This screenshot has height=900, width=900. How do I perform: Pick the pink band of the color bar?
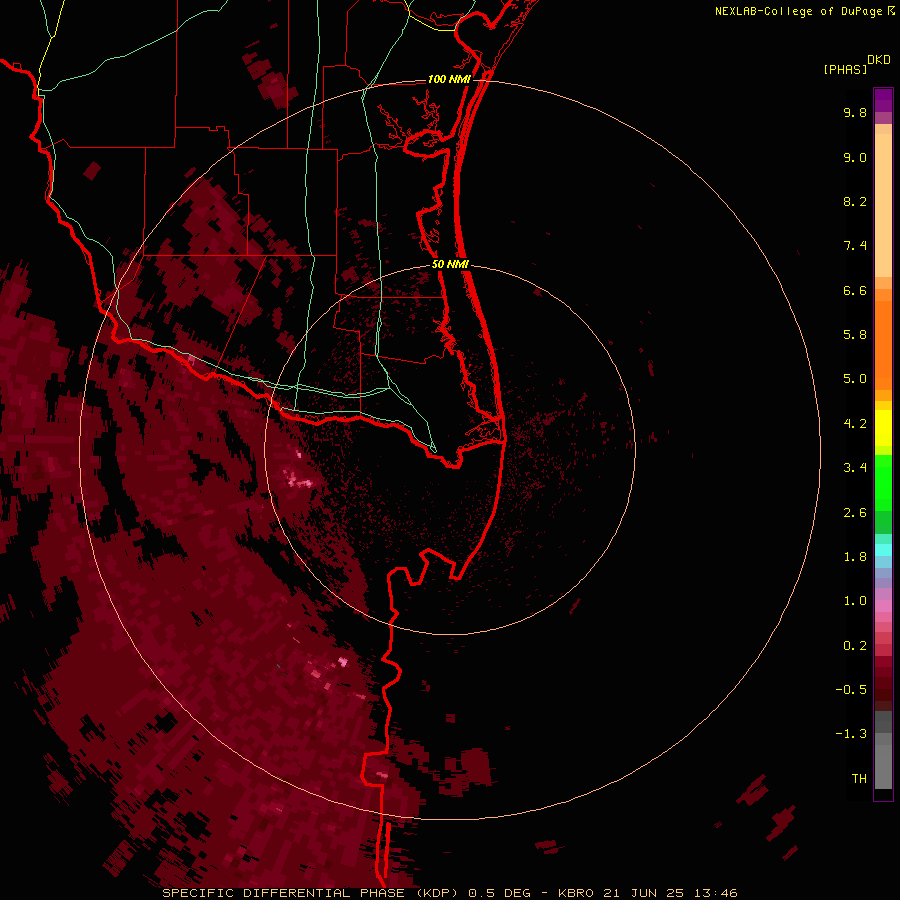click(x=883, y=606)
